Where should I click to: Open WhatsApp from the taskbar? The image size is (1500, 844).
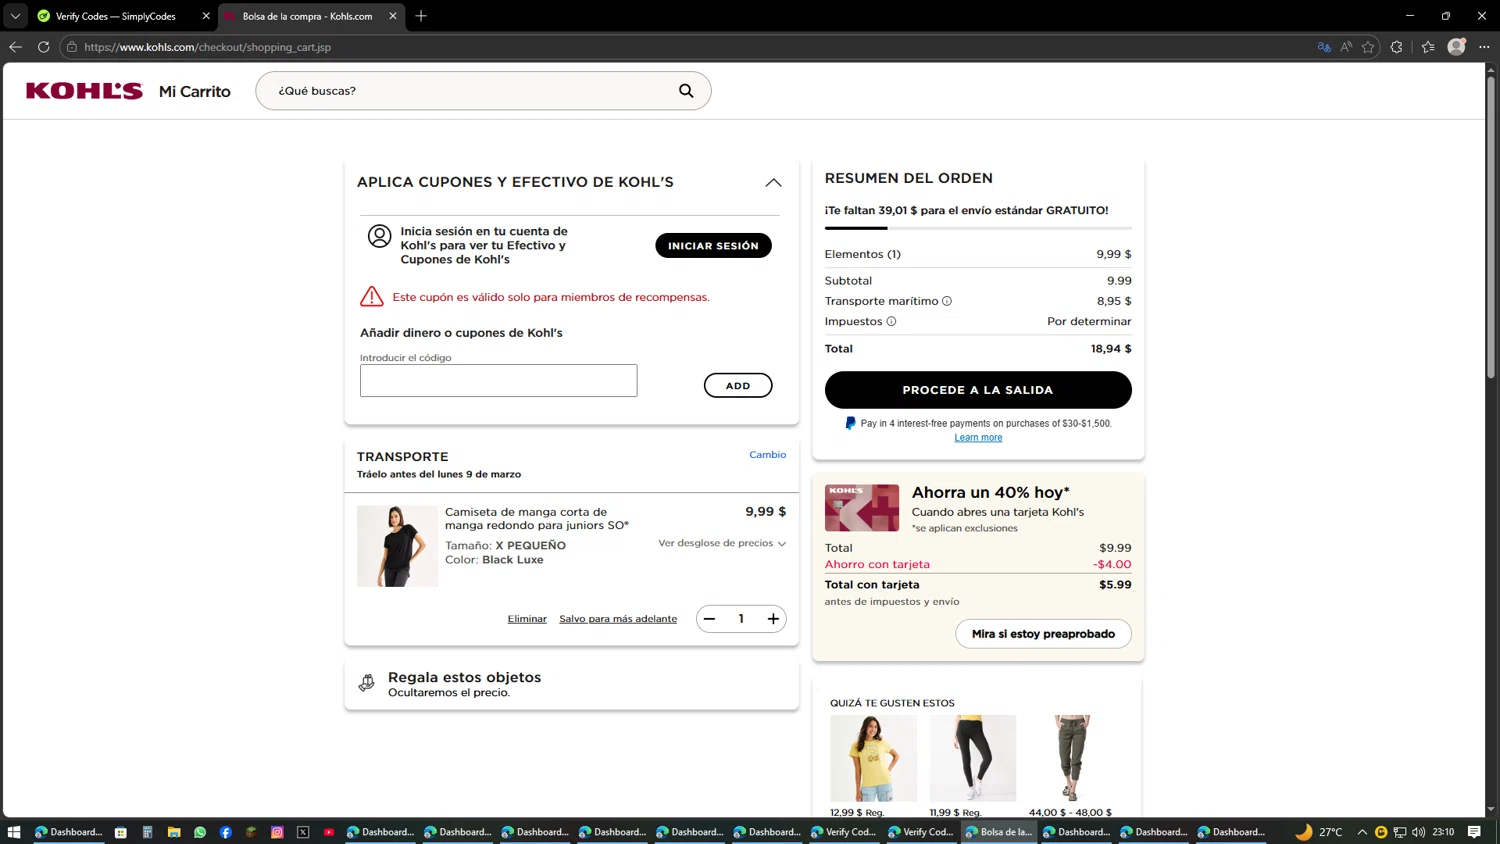click(x=200, y=832)
